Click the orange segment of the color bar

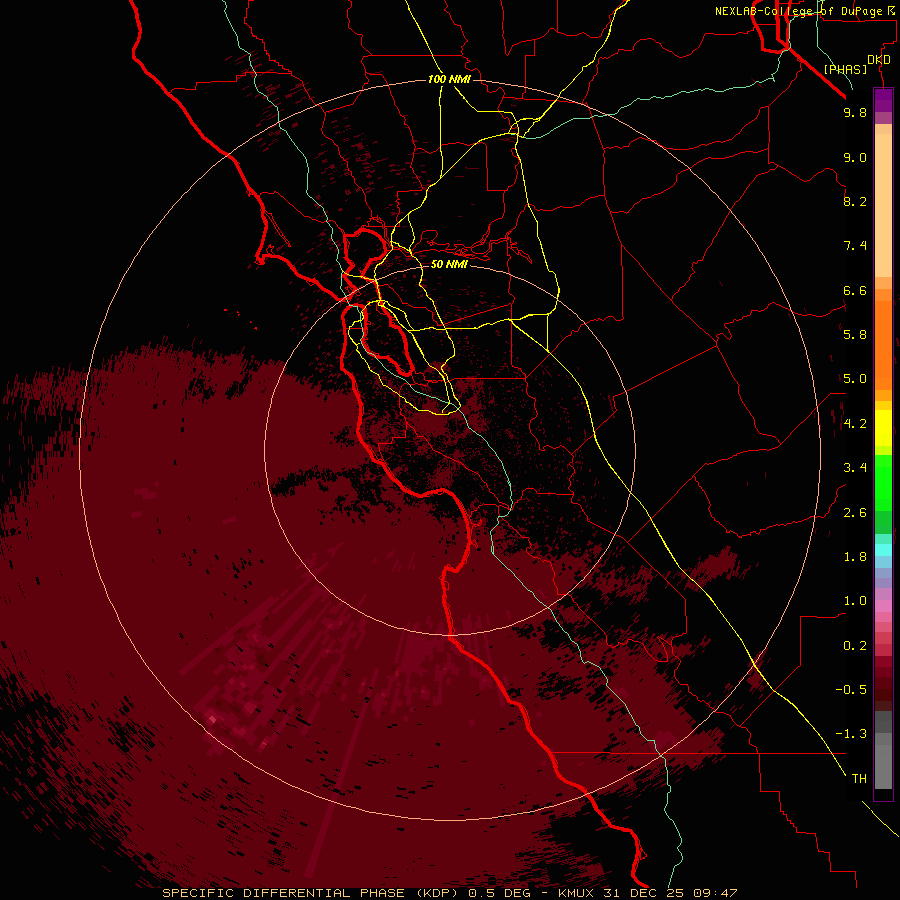tap(883, 344)
